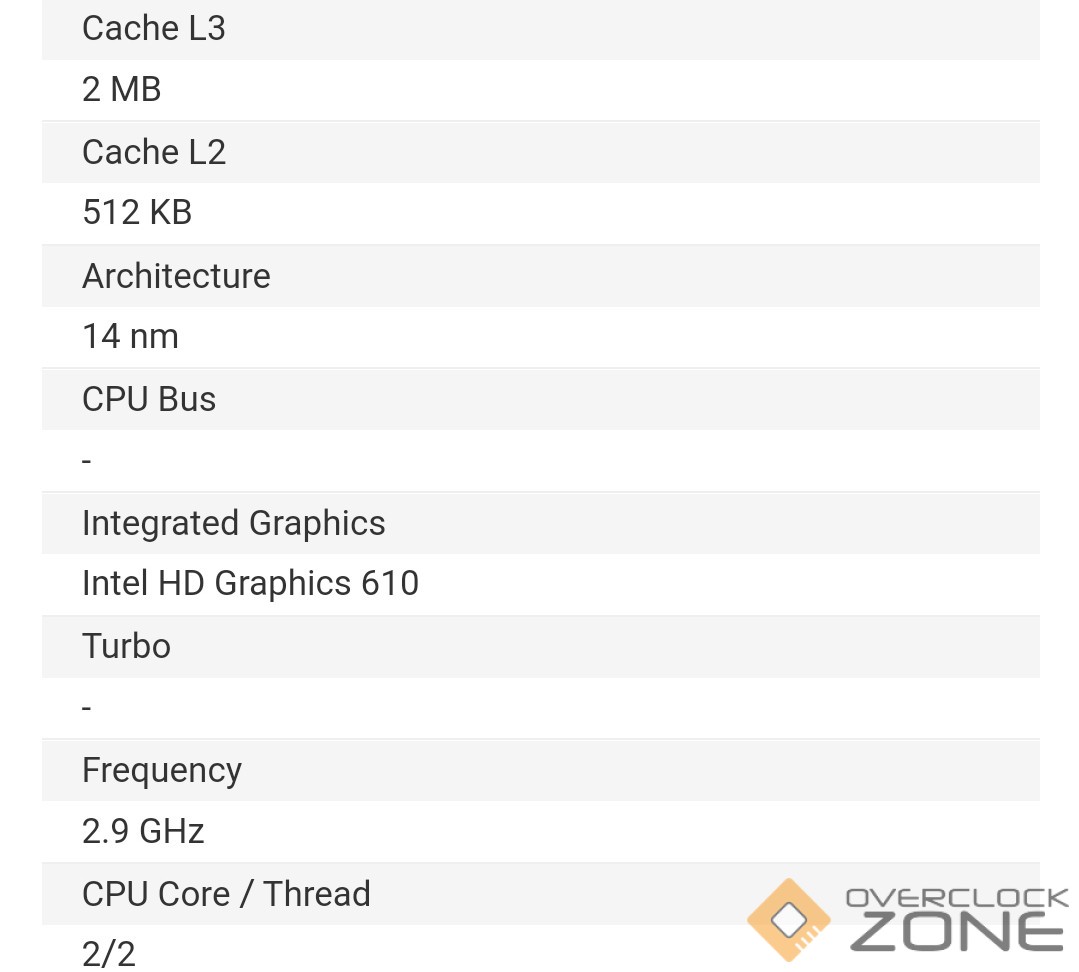
Task: Click the large ZONE watermark word
Action: point(957,932)
